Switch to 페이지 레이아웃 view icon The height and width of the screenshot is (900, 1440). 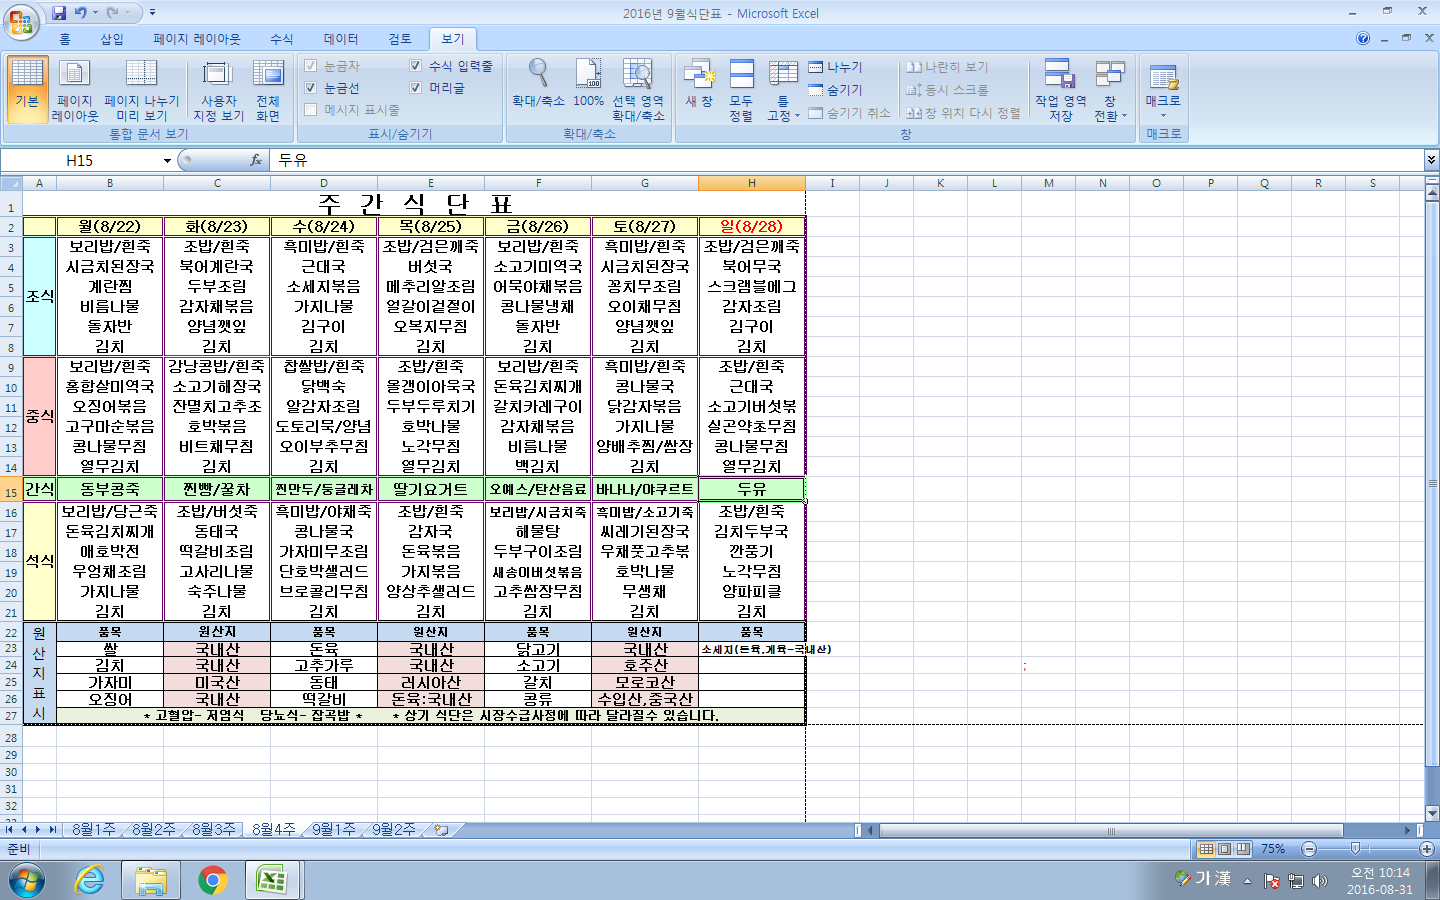[75, 86]
